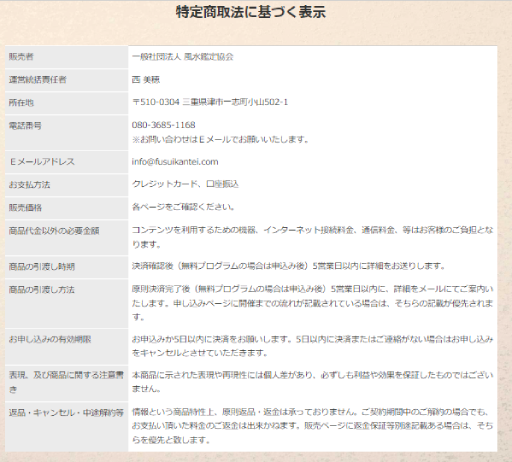
Task: Click the お支払方法 row label
Action: [x=29, y=185]
